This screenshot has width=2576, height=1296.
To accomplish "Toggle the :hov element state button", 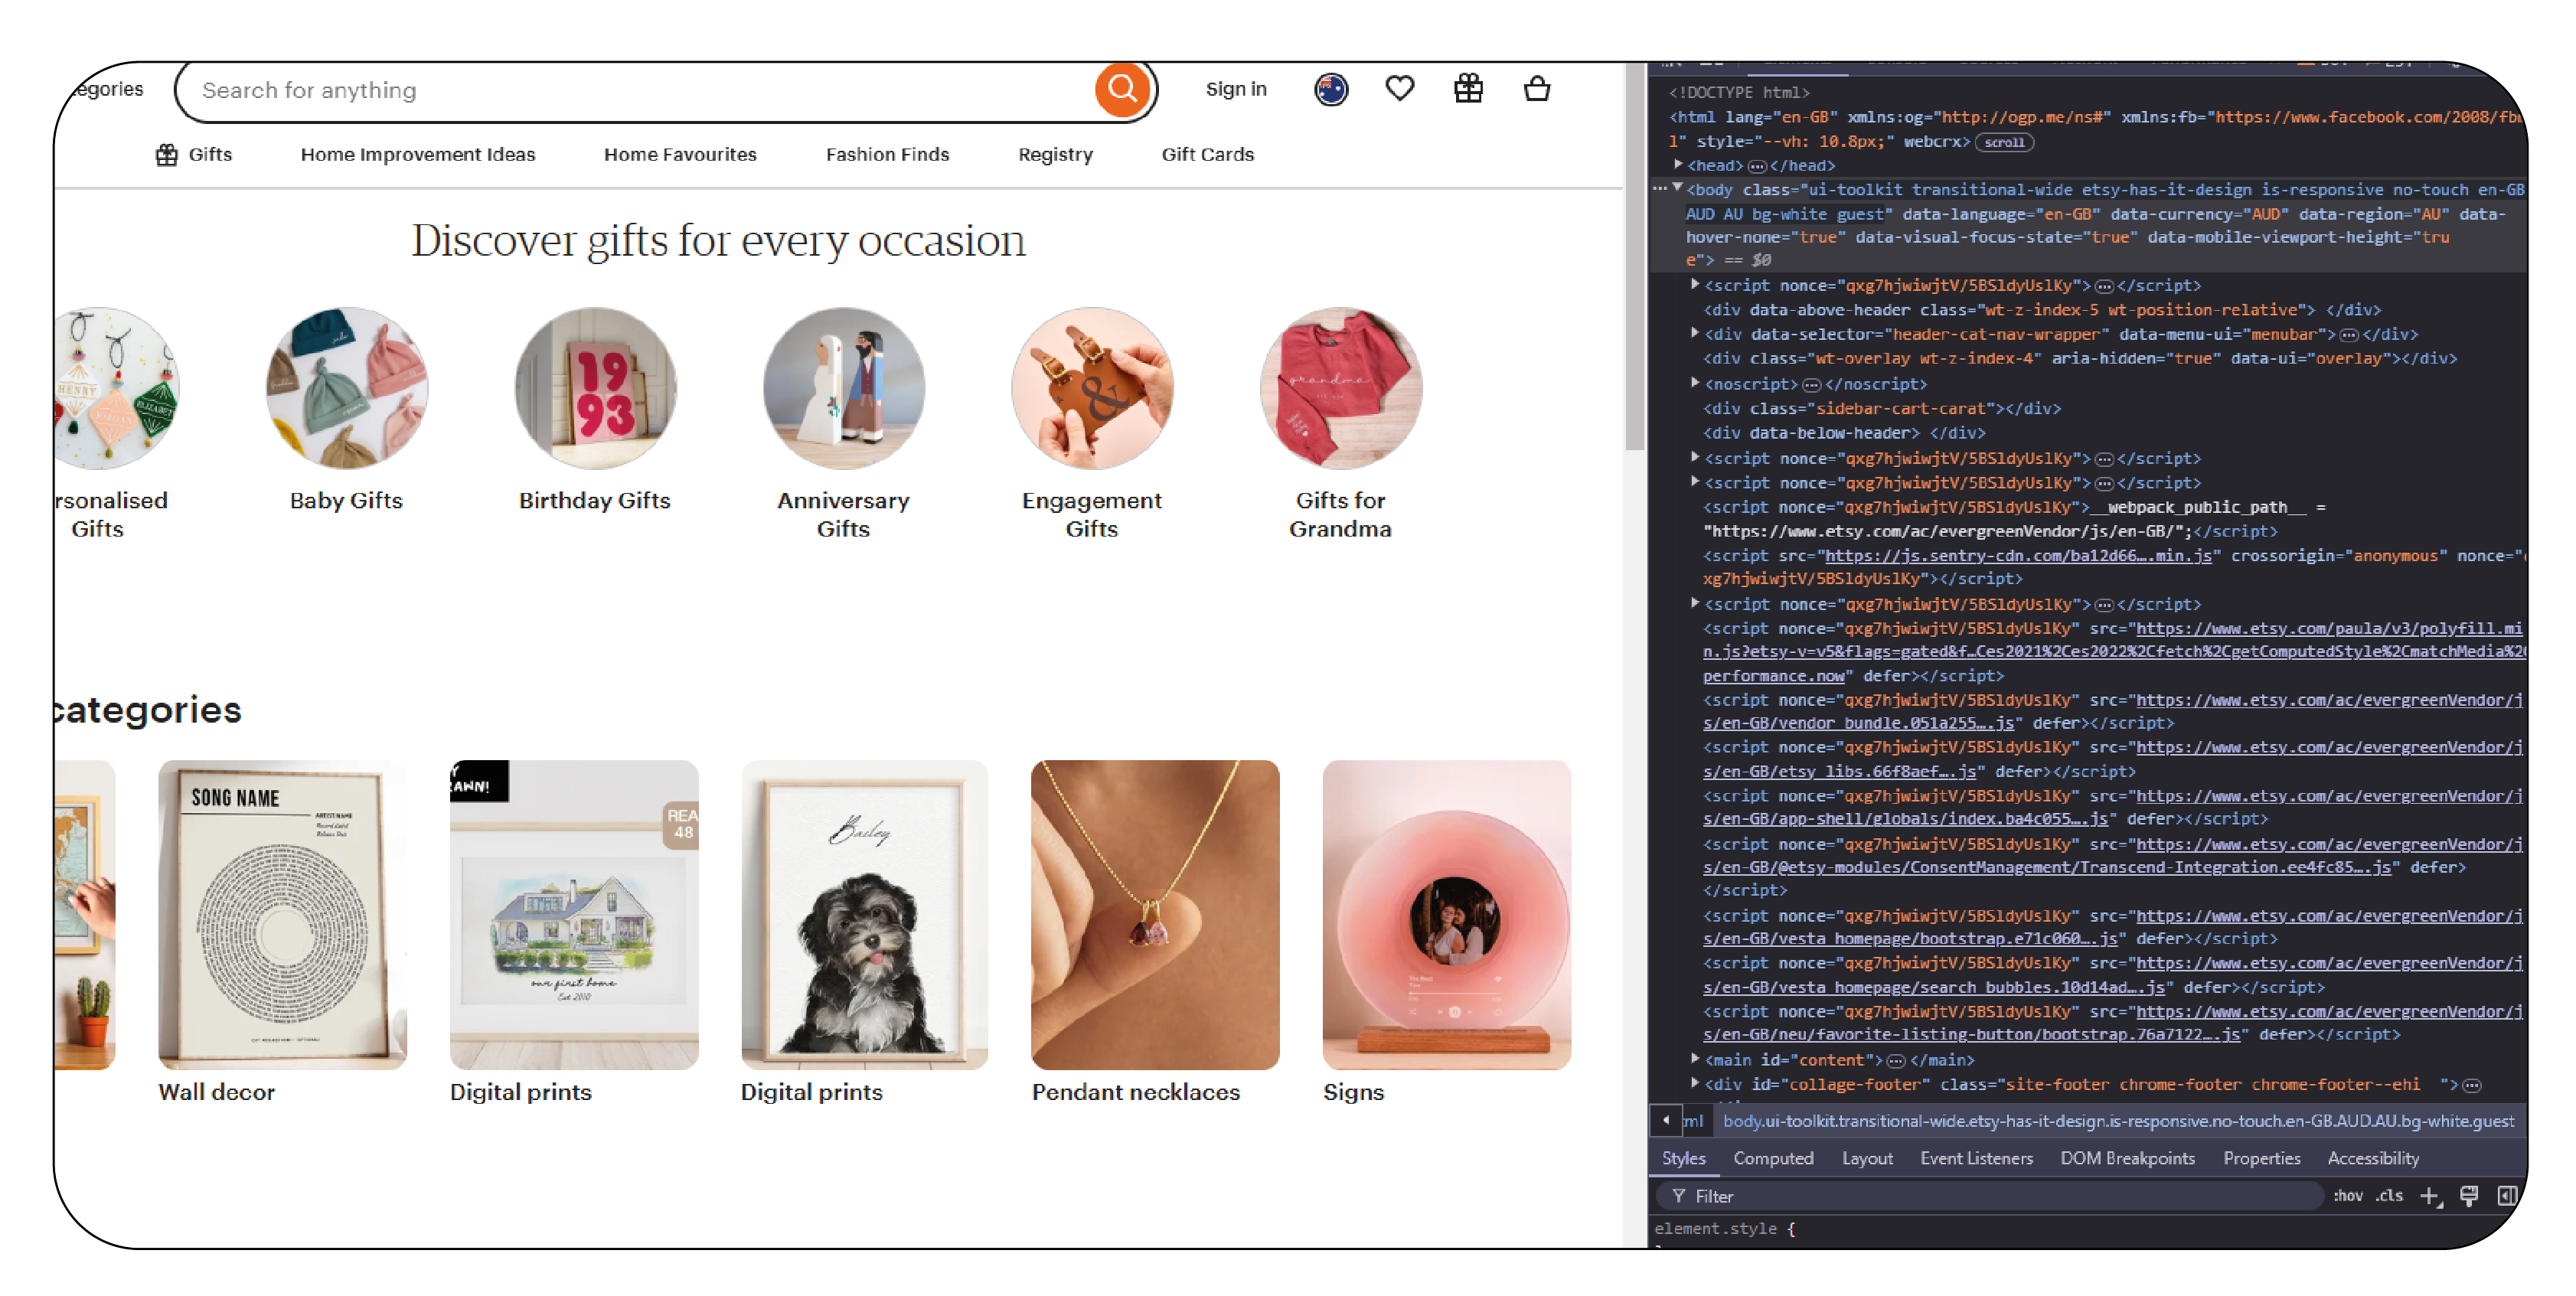I will pyautogui.click(x=2348, y=1196).
